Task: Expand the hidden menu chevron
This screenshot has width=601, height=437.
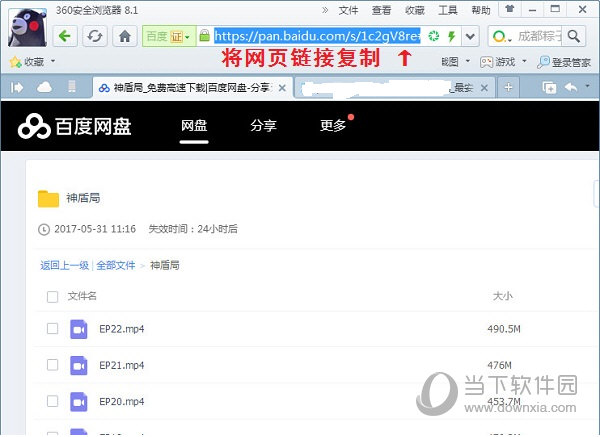Action: 325,10
